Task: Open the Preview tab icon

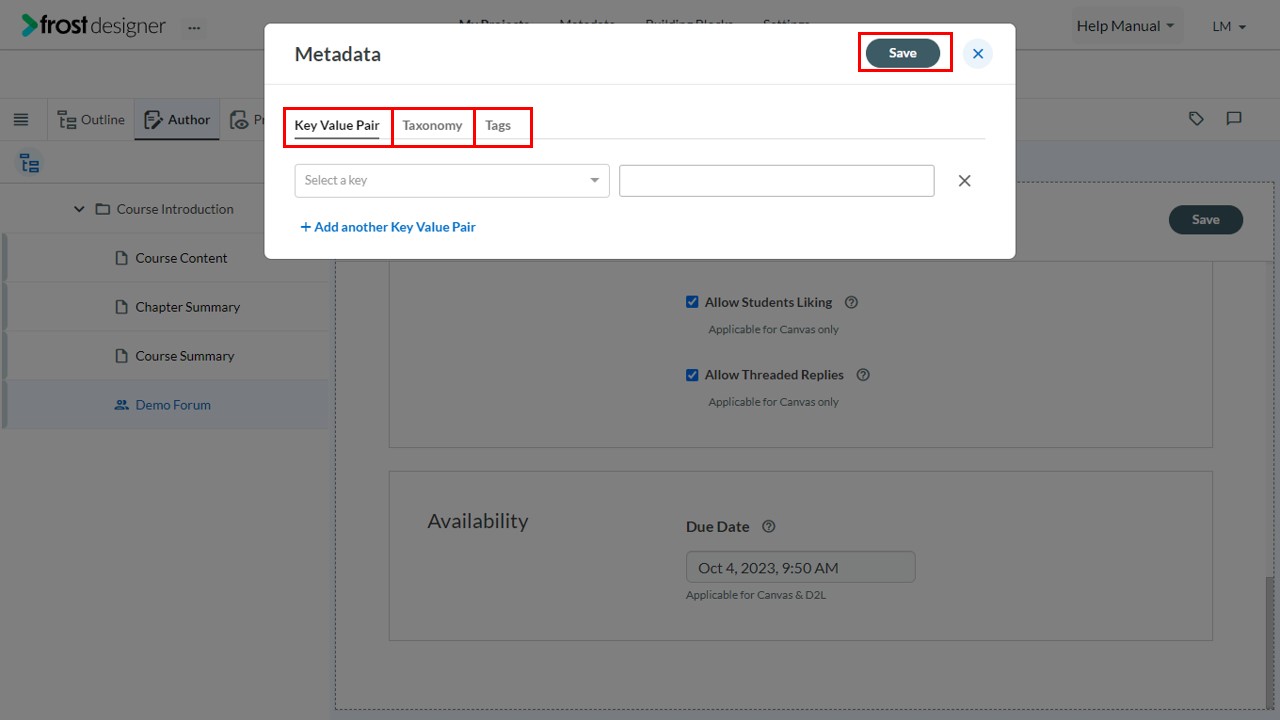Action: point(240,120)
